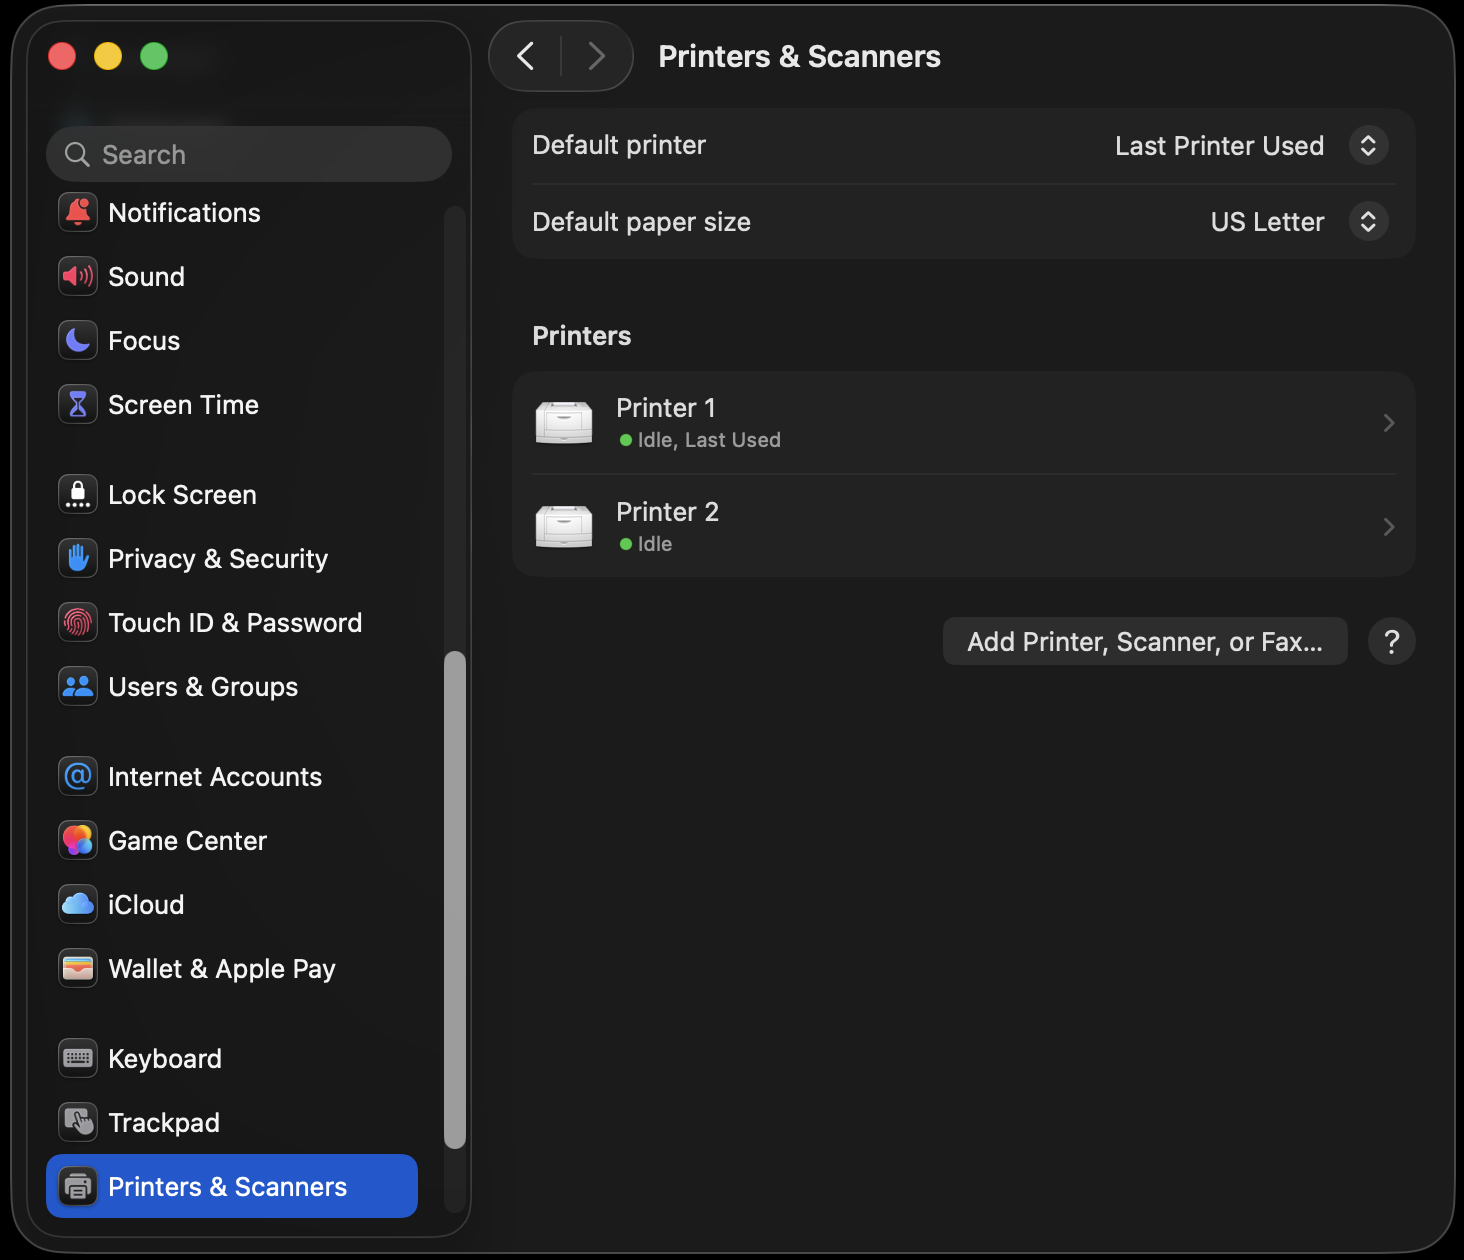Screen dimensions: 1464x1260
Task: Click the Search field in sidebar
Action: [x=250, y=154]
